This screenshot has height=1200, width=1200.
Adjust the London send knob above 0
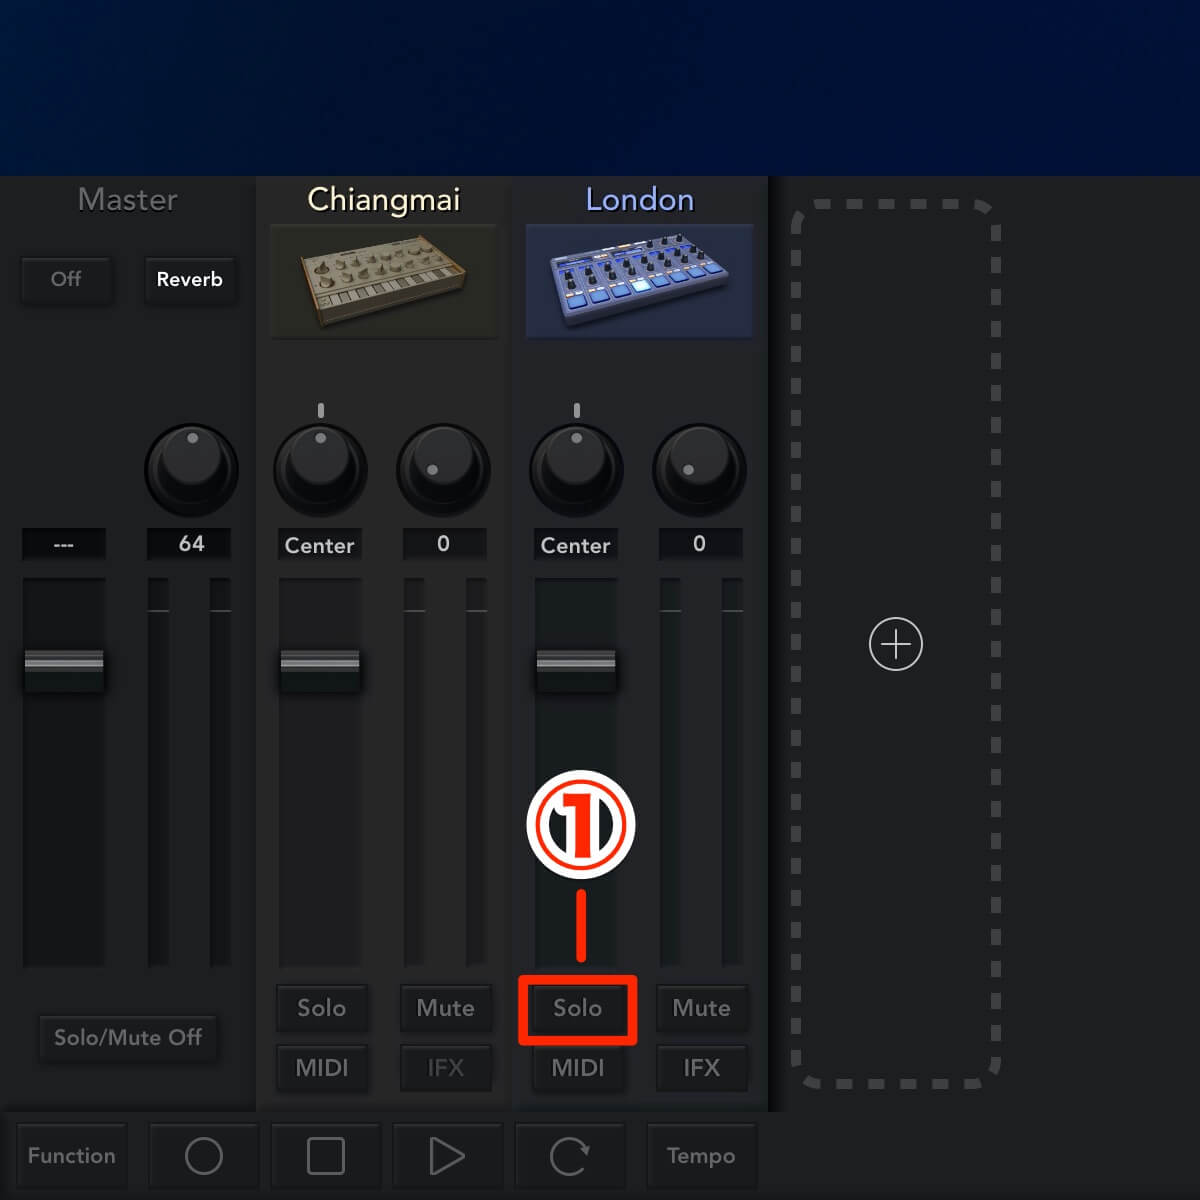coord(700,470)
